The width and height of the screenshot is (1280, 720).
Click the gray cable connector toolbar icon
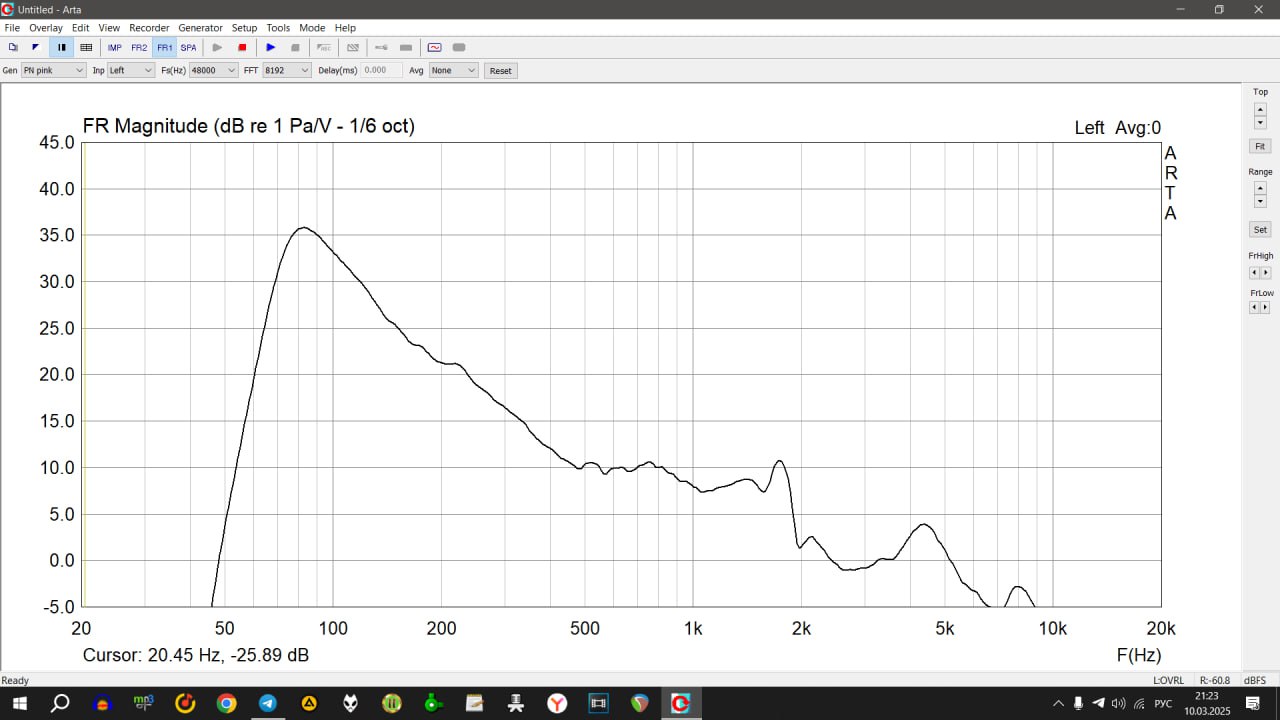point(381,47)
